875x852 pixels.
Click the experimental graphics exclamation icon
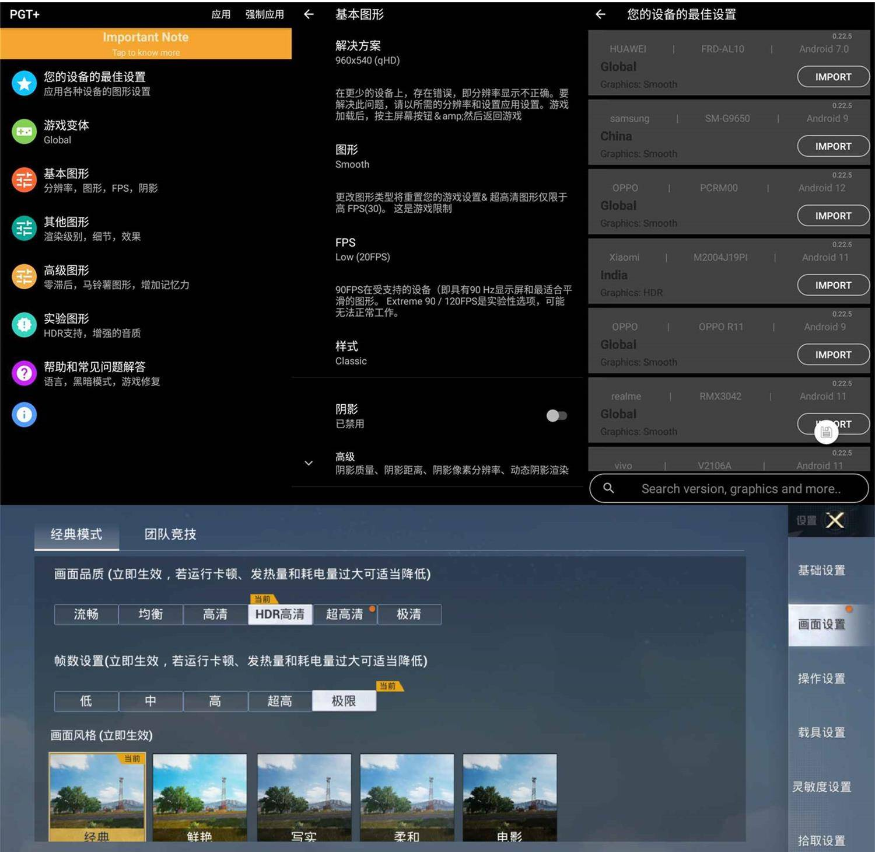24,325
